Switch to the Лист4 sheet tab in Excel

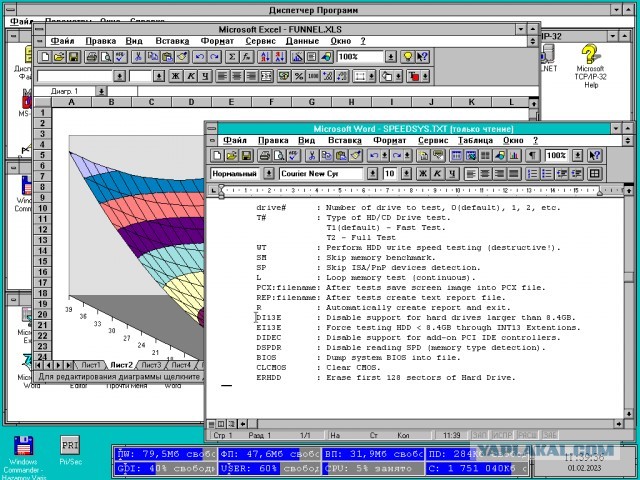pos(181,365)
